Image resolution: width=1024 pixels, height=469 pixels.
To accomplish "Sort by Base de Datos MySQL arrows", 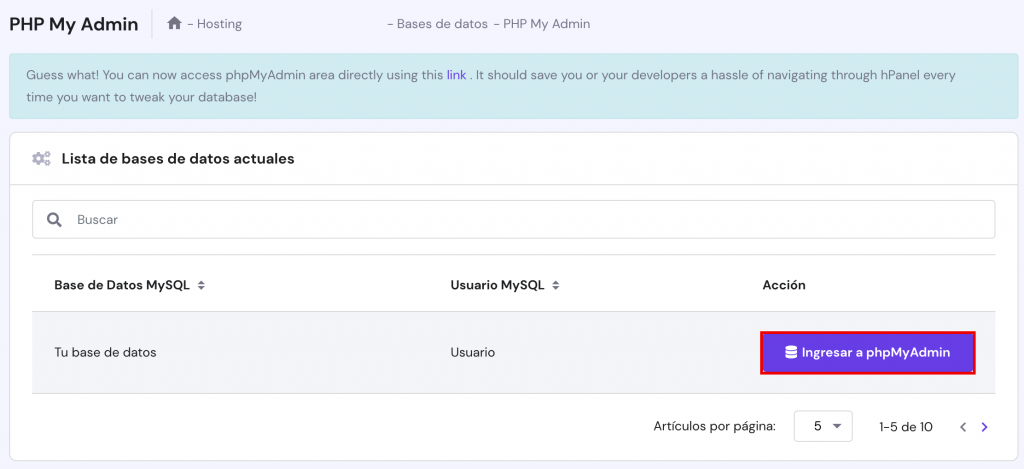I will tap(201, 286).
